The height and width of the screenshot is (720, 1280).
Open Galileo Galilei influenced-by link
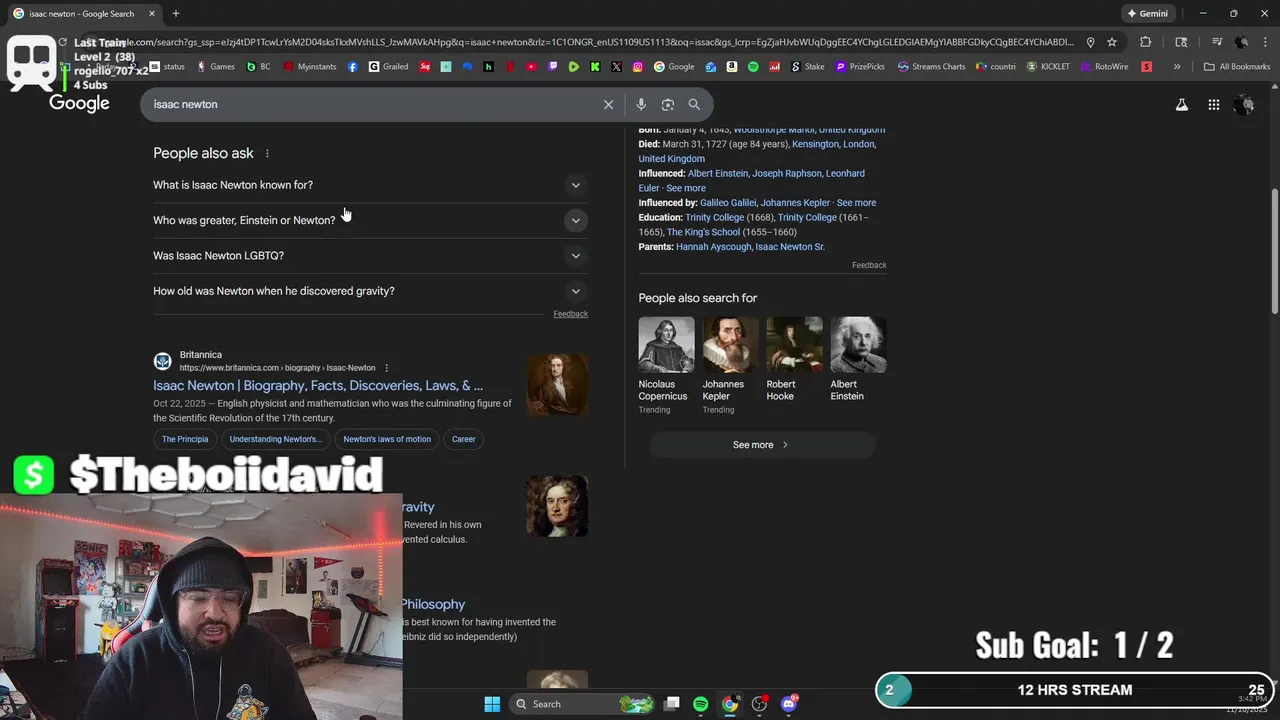(x=728, y=203)
